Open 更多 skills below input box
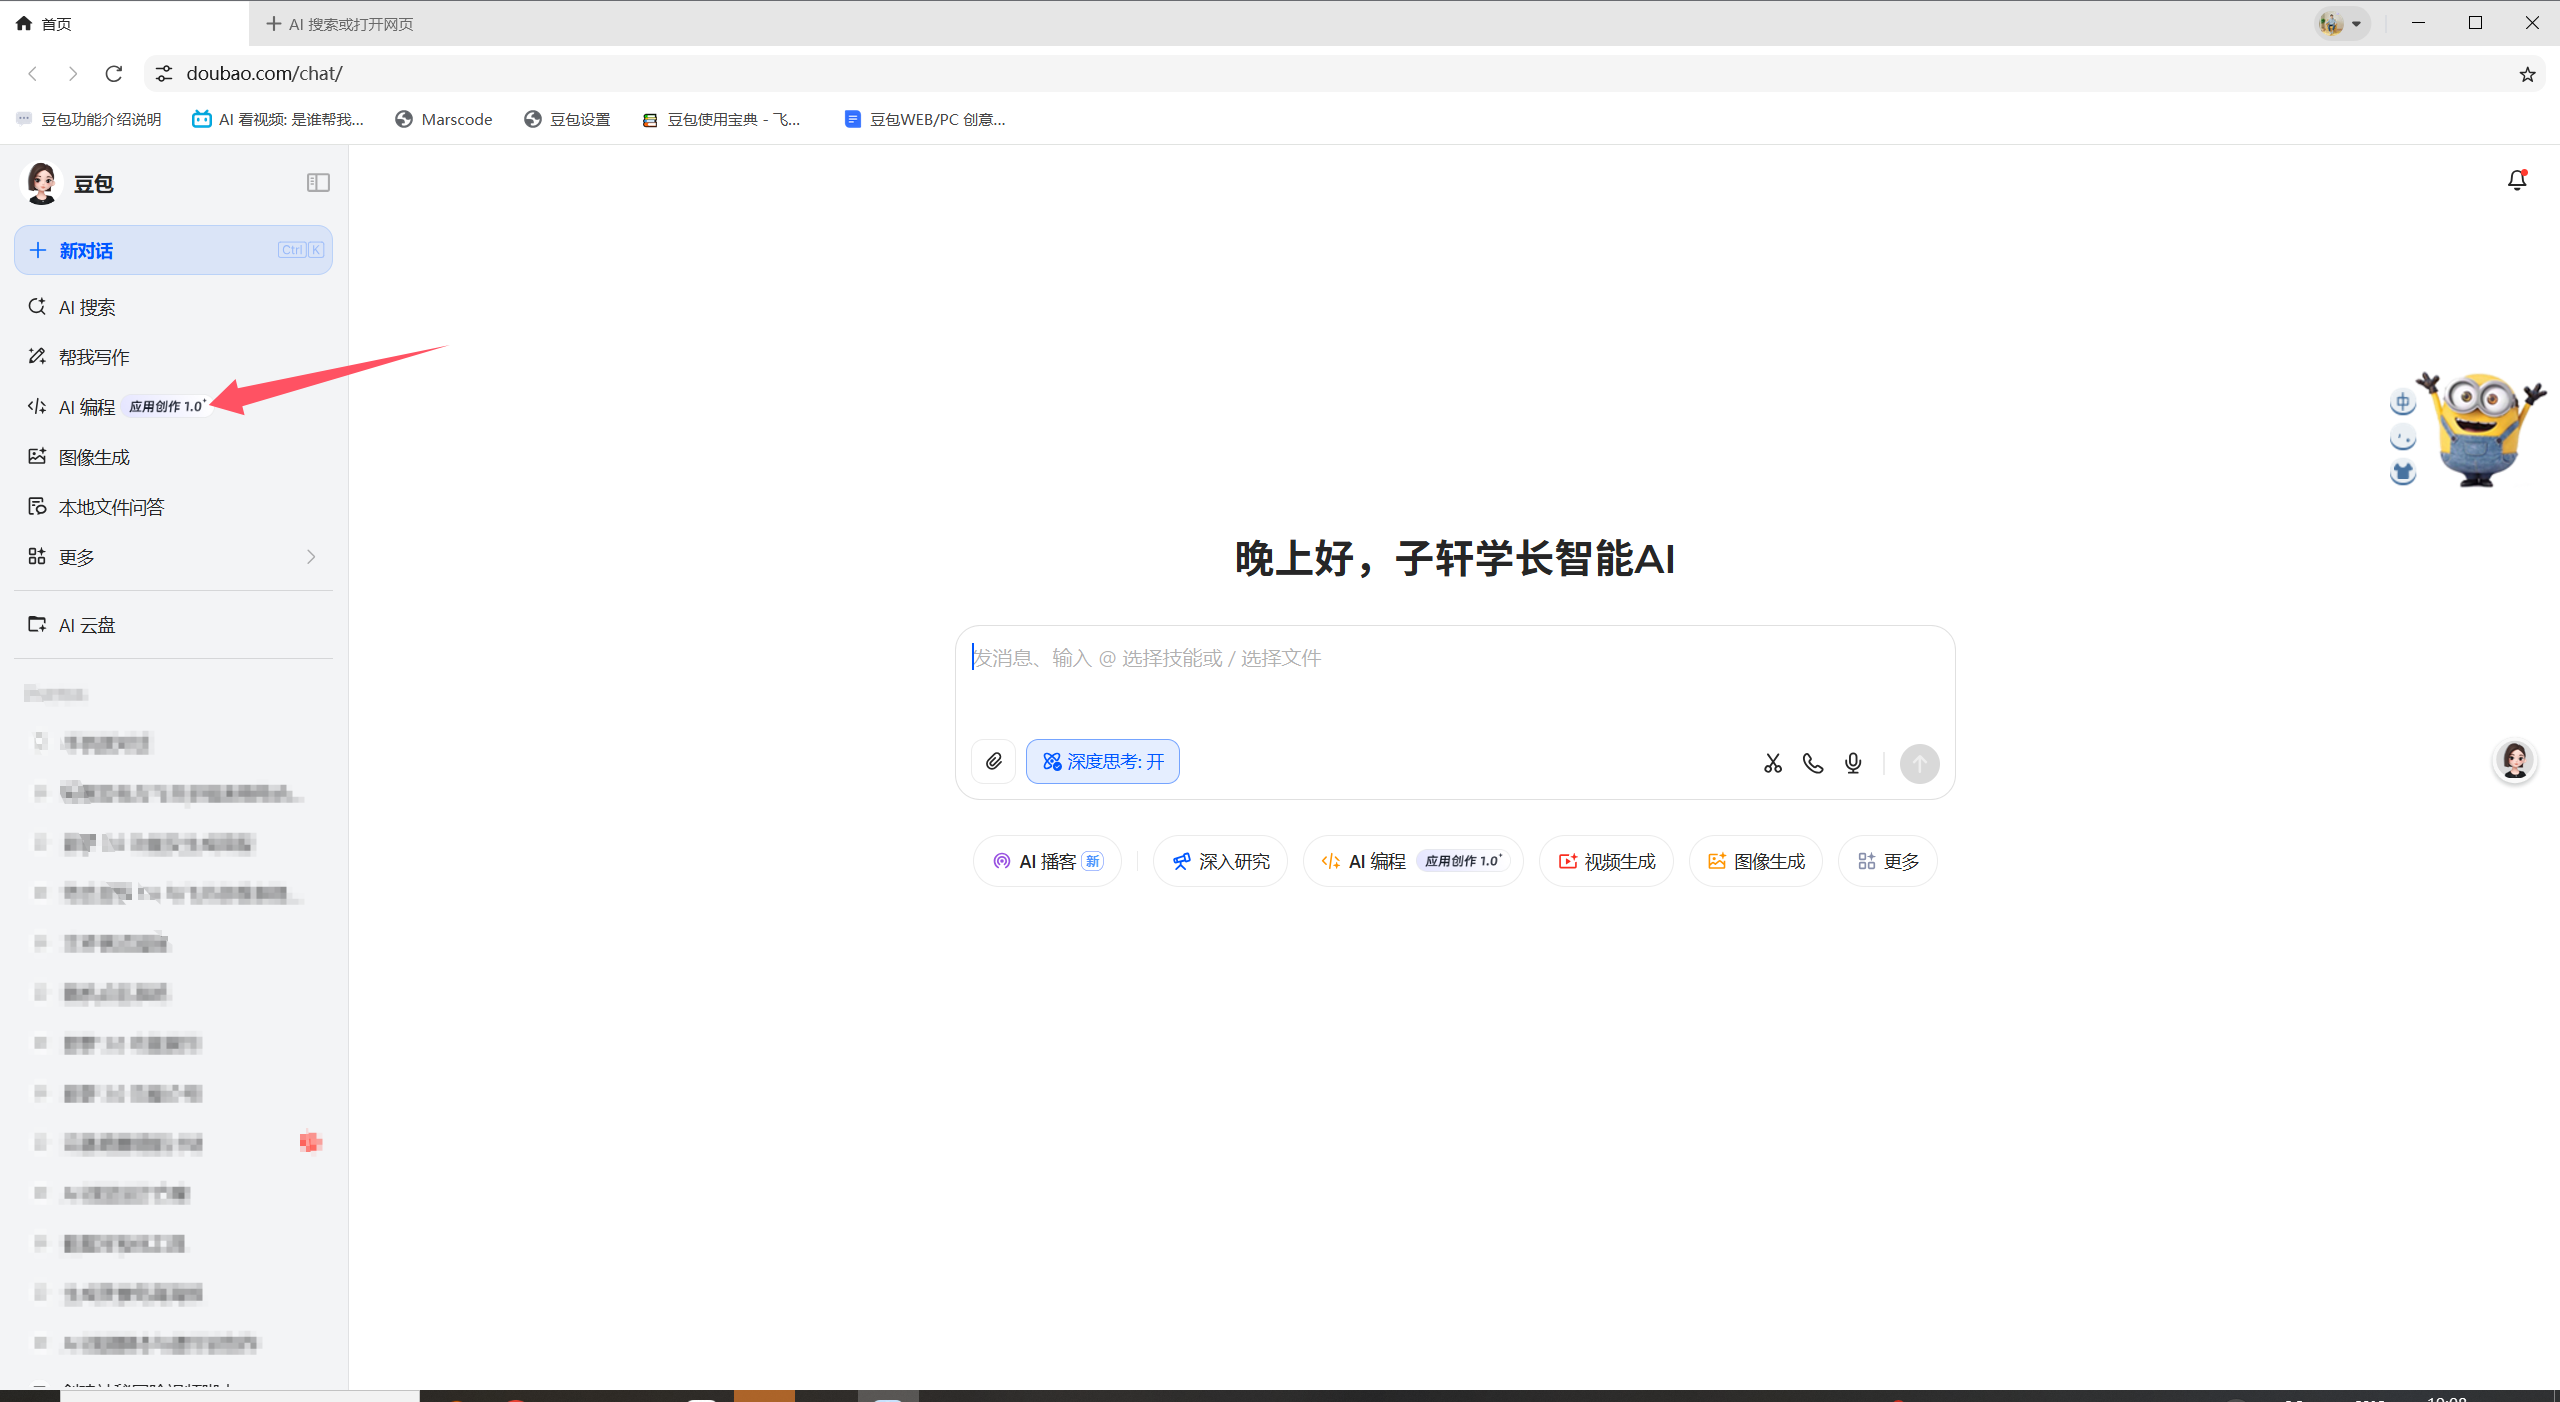Screen dimensions: 2560x1402 coord(1888,861)
